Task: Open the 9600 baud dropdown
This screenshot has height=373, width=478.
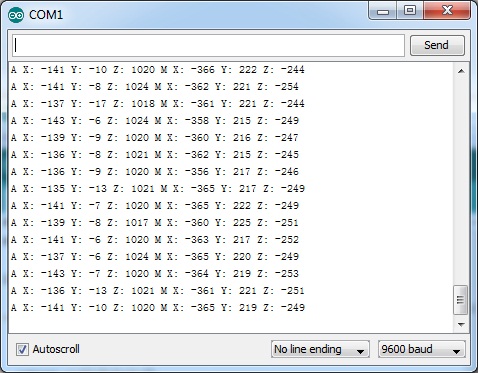Action: click(421, 349)
